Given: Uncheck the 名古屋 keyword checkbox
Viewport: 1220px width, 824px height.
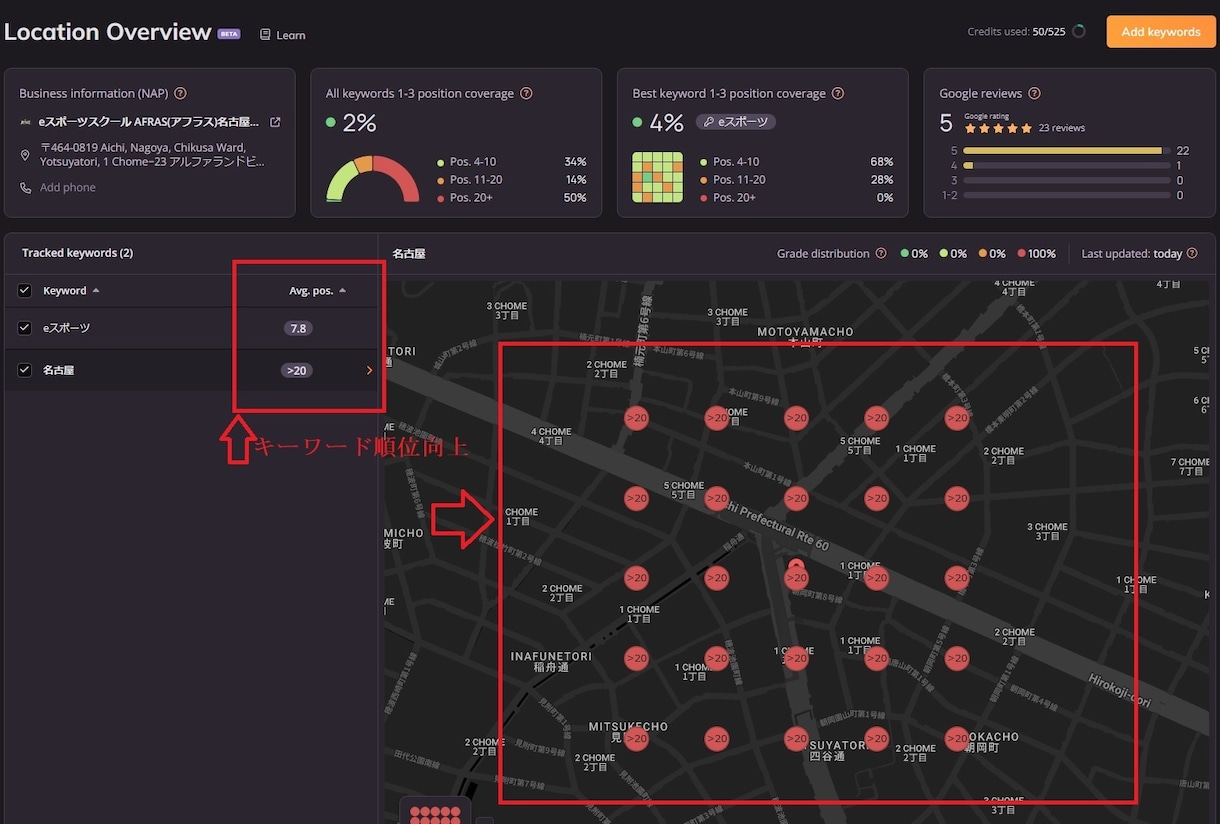Looking at the screenshot, I should (25, 370).
